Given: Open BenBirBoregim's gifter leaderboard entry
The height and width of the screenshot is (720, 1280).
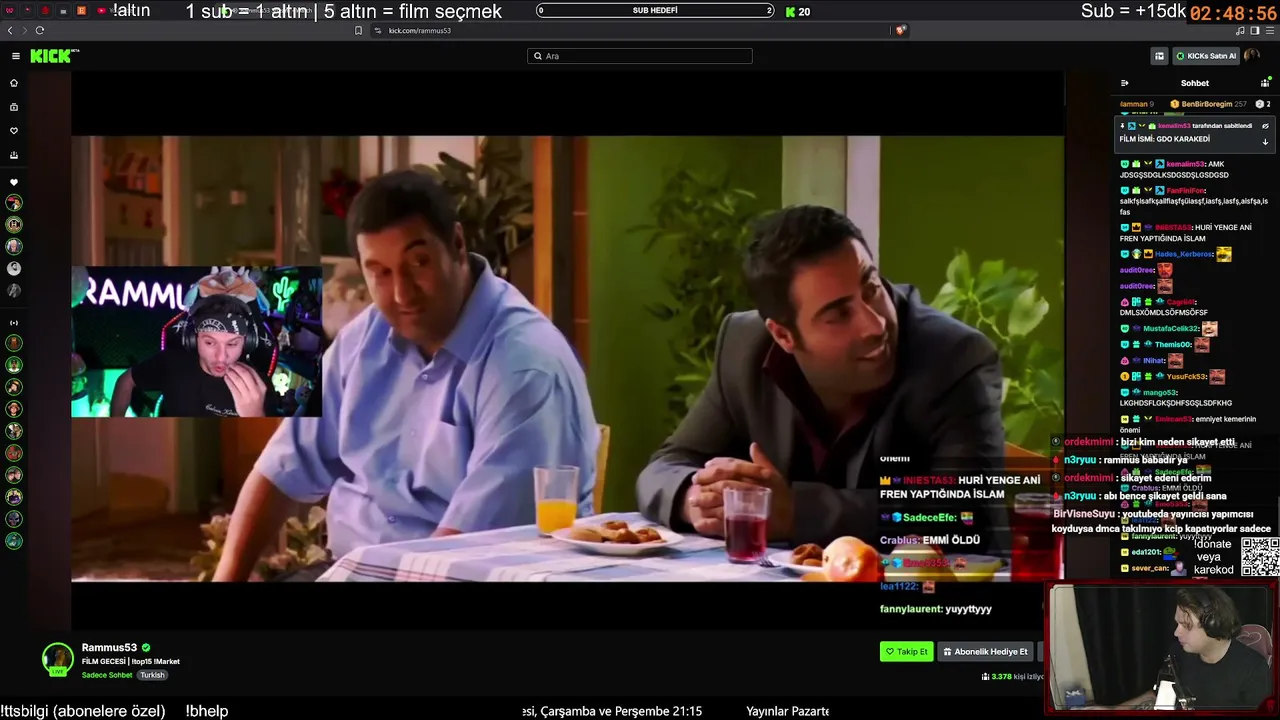Looking at the screenshot, I should pos(1209,104).
